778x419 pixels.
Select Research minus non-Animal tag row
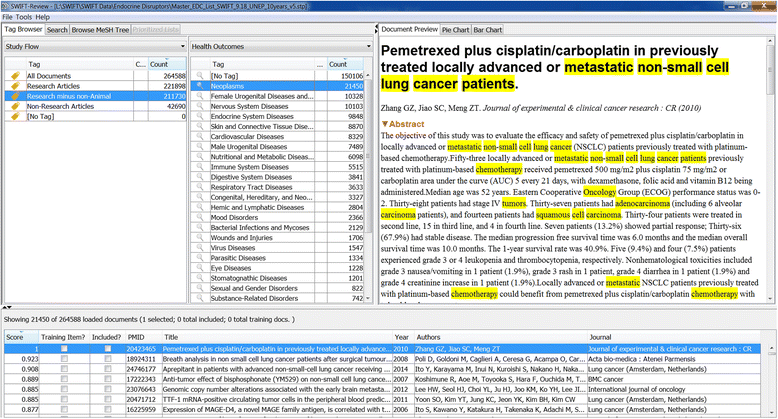pos(70,96)
